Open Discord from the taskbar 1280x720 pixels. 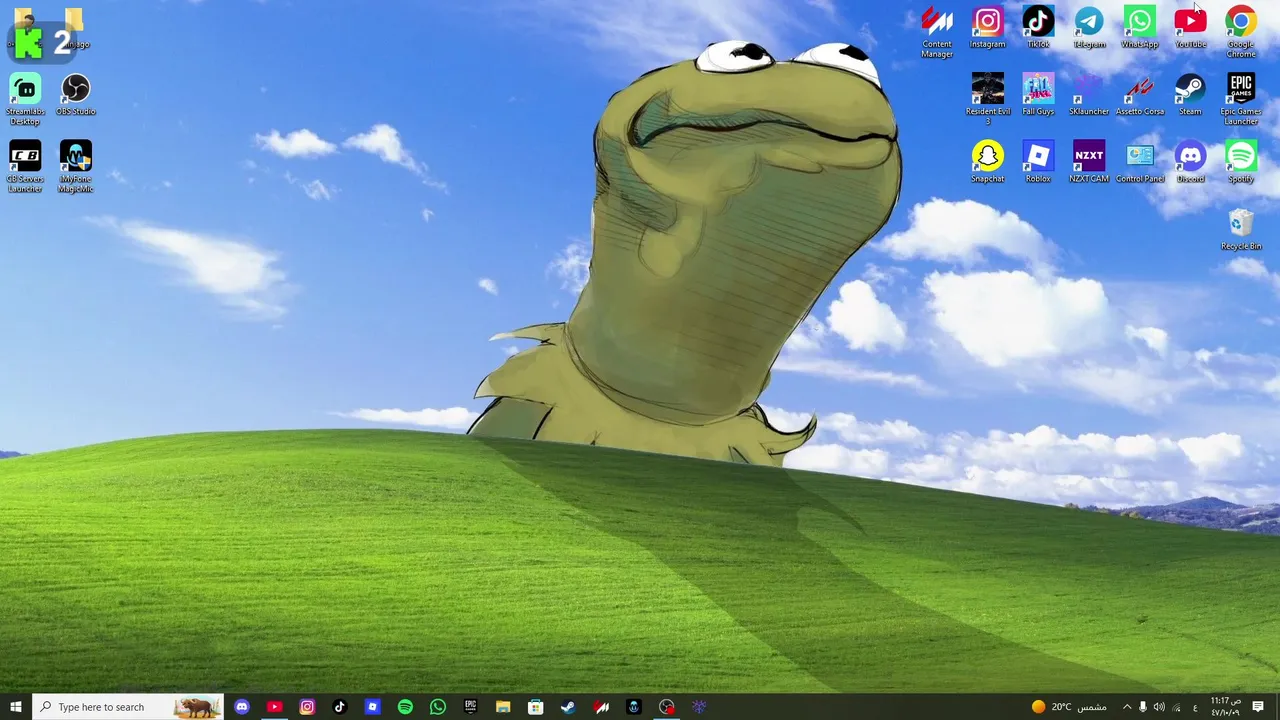click(241, 707)
